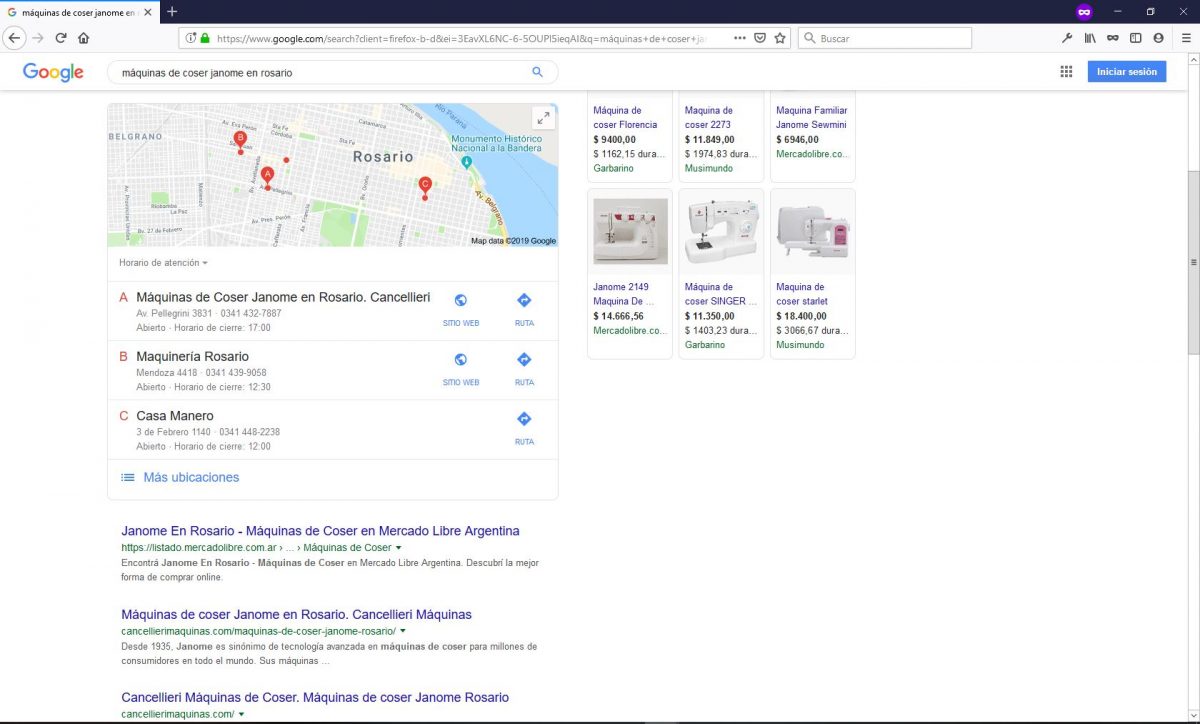Click the home icon in the browser toolbar
The height and width of the screenshot is (724, 1200).
click(84, 37)
